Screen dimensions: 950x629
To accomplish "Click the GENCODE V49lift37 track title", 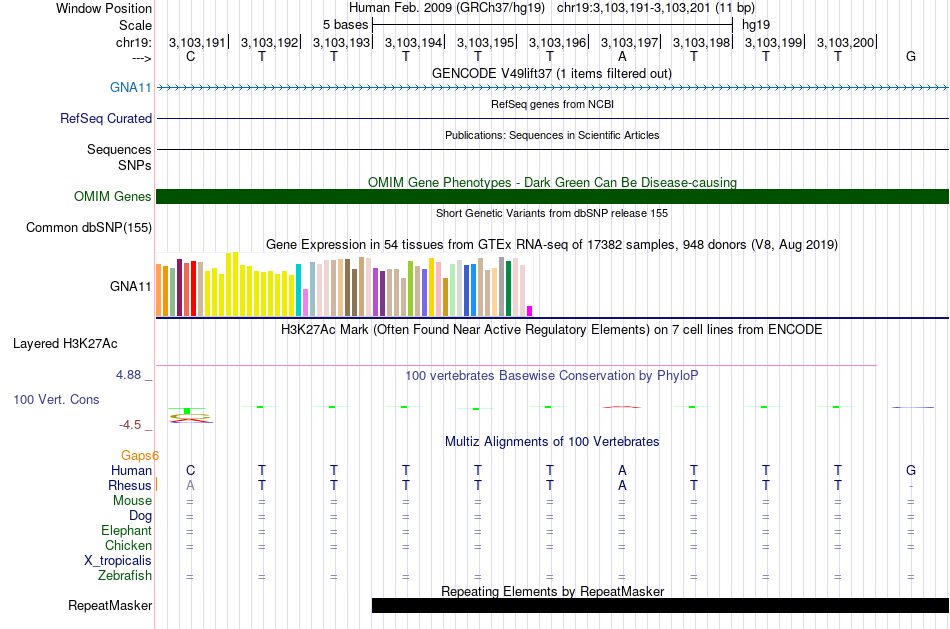I will [x=551, y=73].
